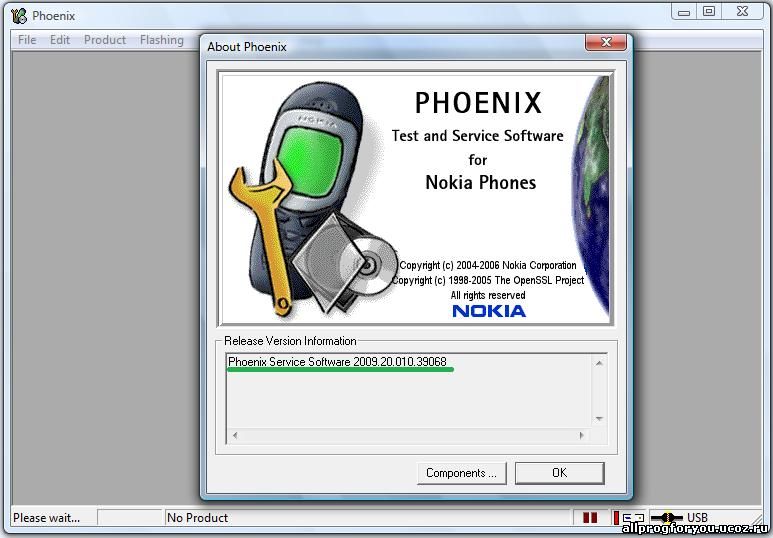773x538 pixels.
Task: Click the connection status icon left of USB
Action: (633, 518)
